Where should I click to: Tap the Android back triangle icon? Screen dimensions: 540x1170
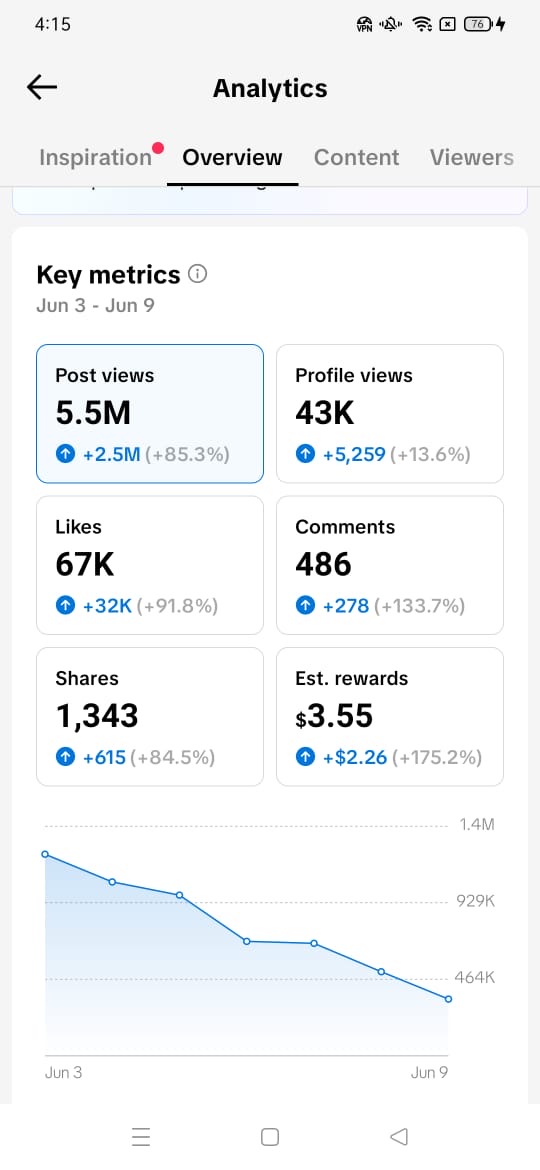pyautogui.click(x=399, y=1136)
